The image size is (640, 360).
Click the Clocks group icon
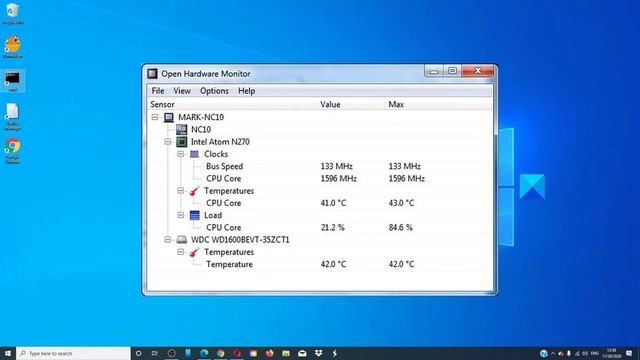tap(194, 154)
